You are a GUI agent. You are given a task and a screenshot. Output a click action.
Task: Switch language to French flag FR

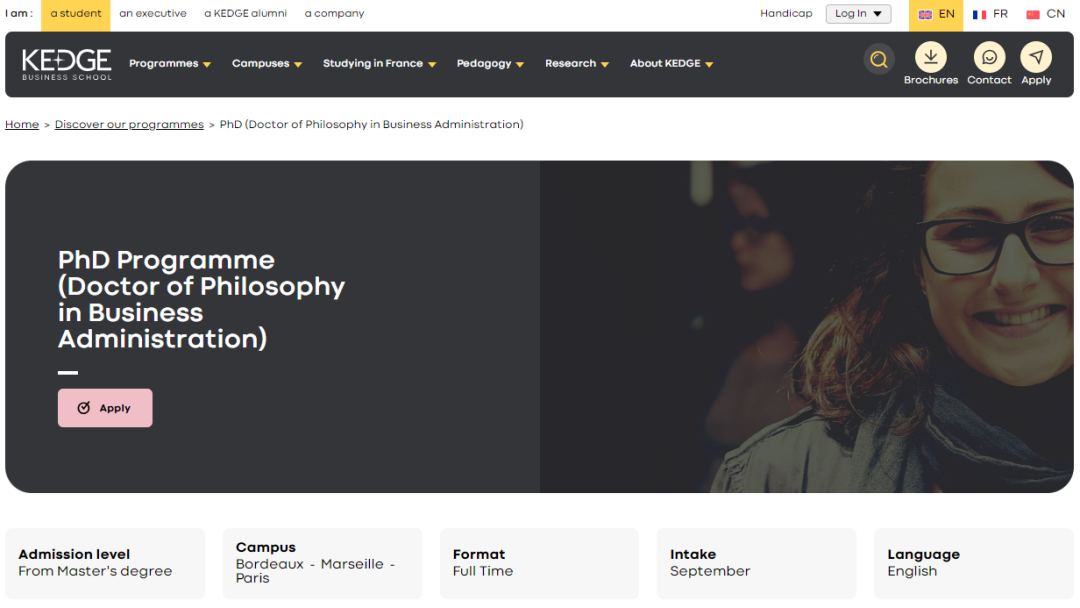(990, 14)
